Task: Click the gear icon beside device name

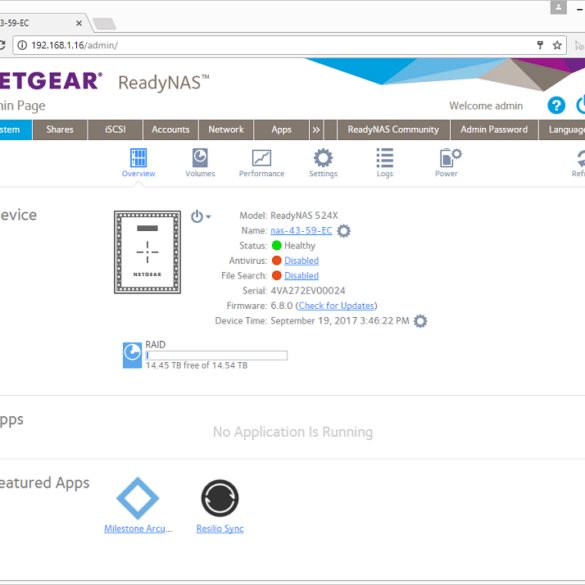Action: [344, 231]
